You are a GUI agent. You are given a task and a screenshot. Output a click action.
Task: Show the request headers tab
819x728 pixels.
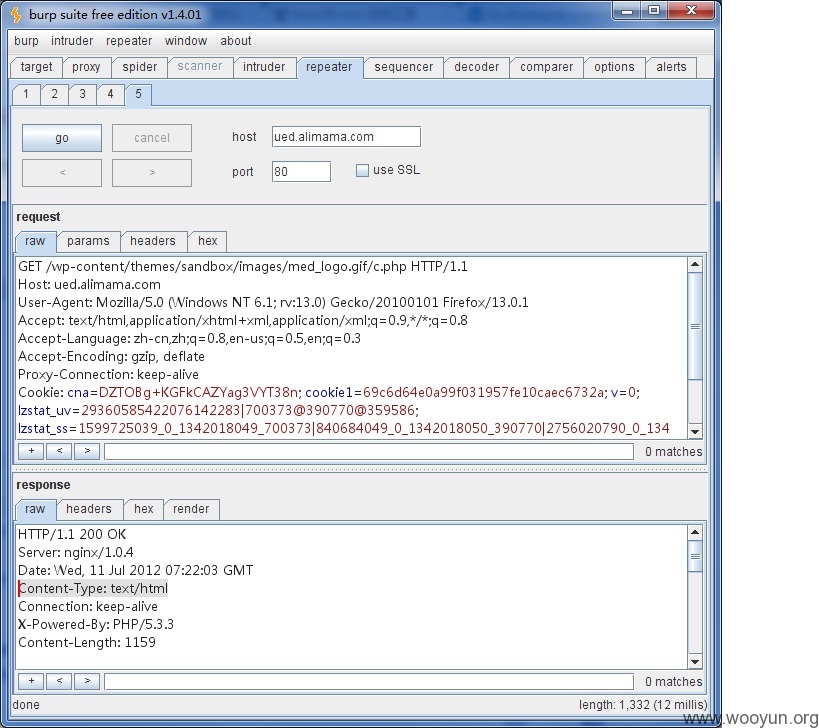(x=153, y=241)
